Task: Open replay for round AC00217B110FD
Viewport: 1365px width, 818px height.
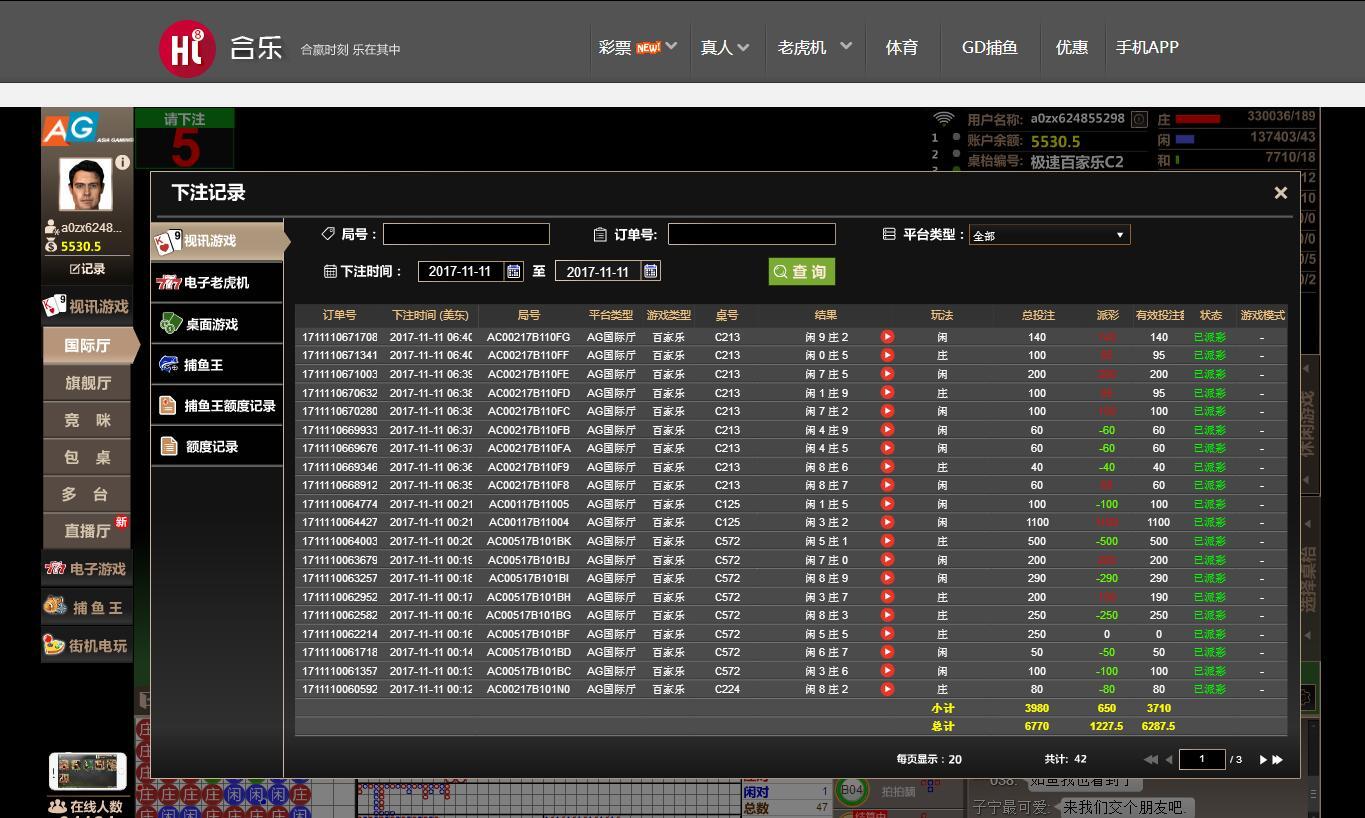Action: click(x=887, y=393)
